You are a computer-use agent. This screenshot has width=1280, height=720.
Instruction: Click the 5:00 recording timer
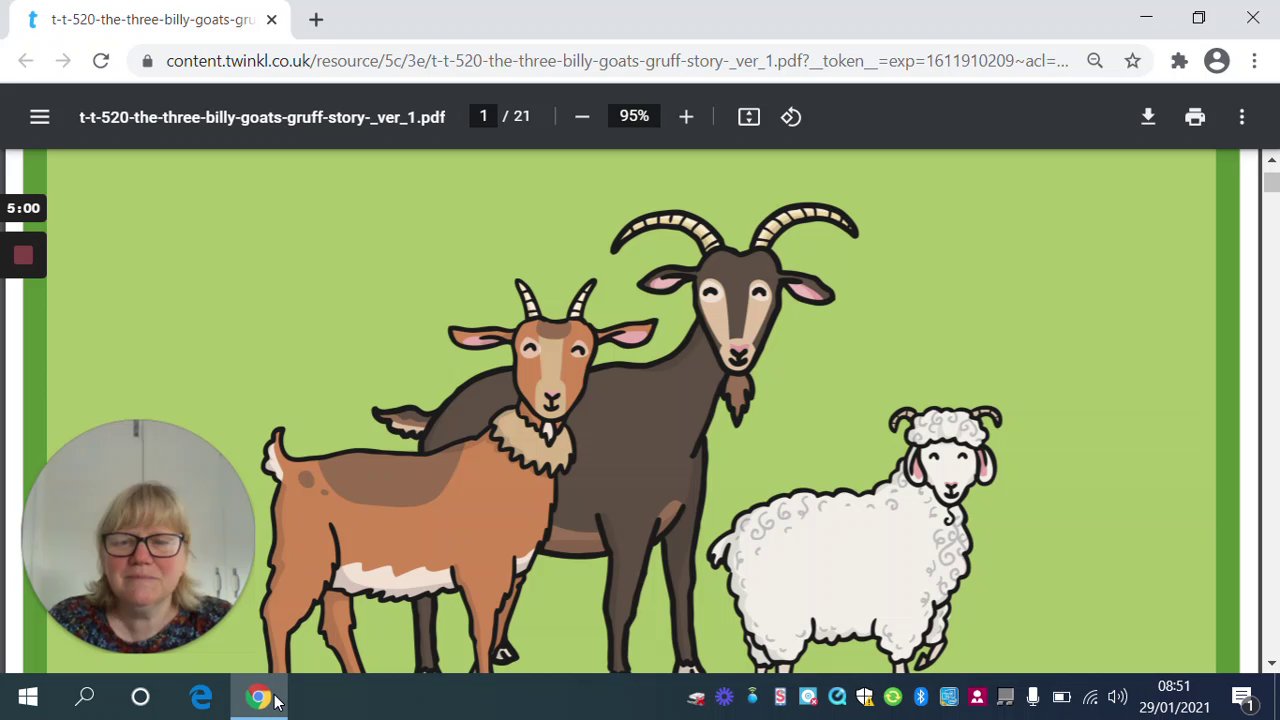pyautogui.click(x=23, y=208)
